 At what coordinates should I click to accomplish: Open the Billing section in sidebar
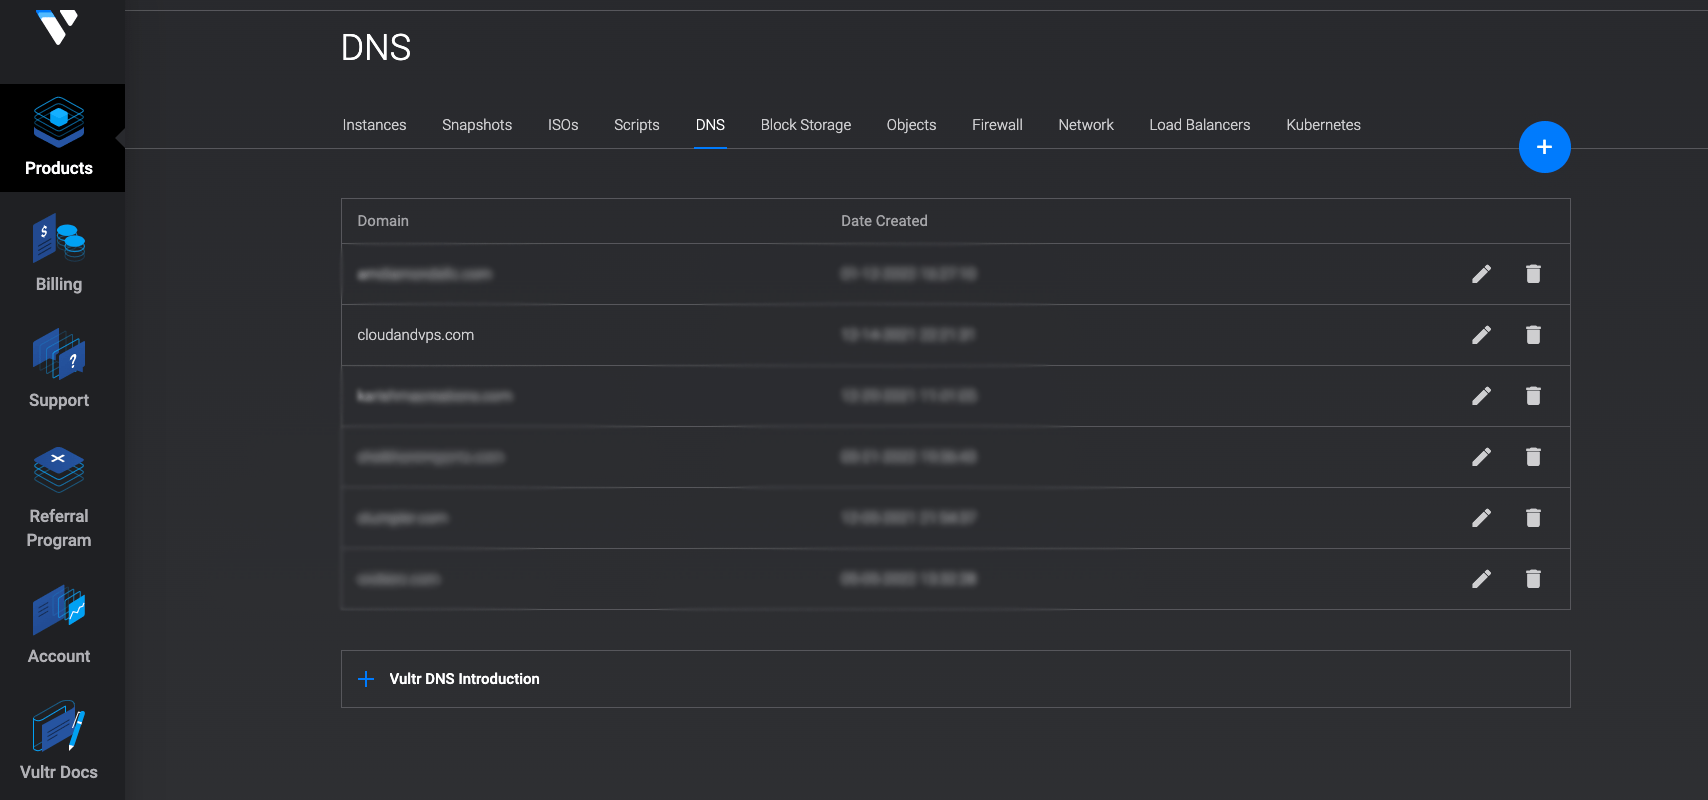tap(59, 254)
